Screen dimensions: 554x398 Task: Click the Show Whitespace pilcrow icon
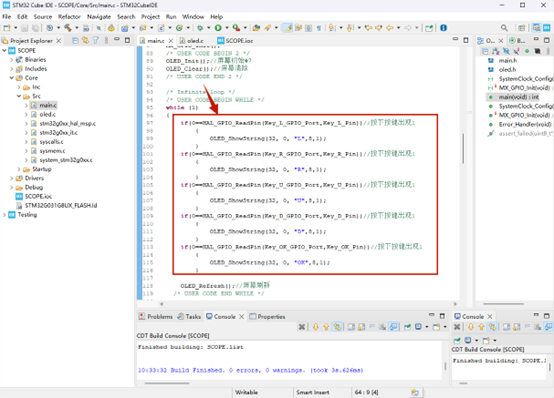(319, 28)
